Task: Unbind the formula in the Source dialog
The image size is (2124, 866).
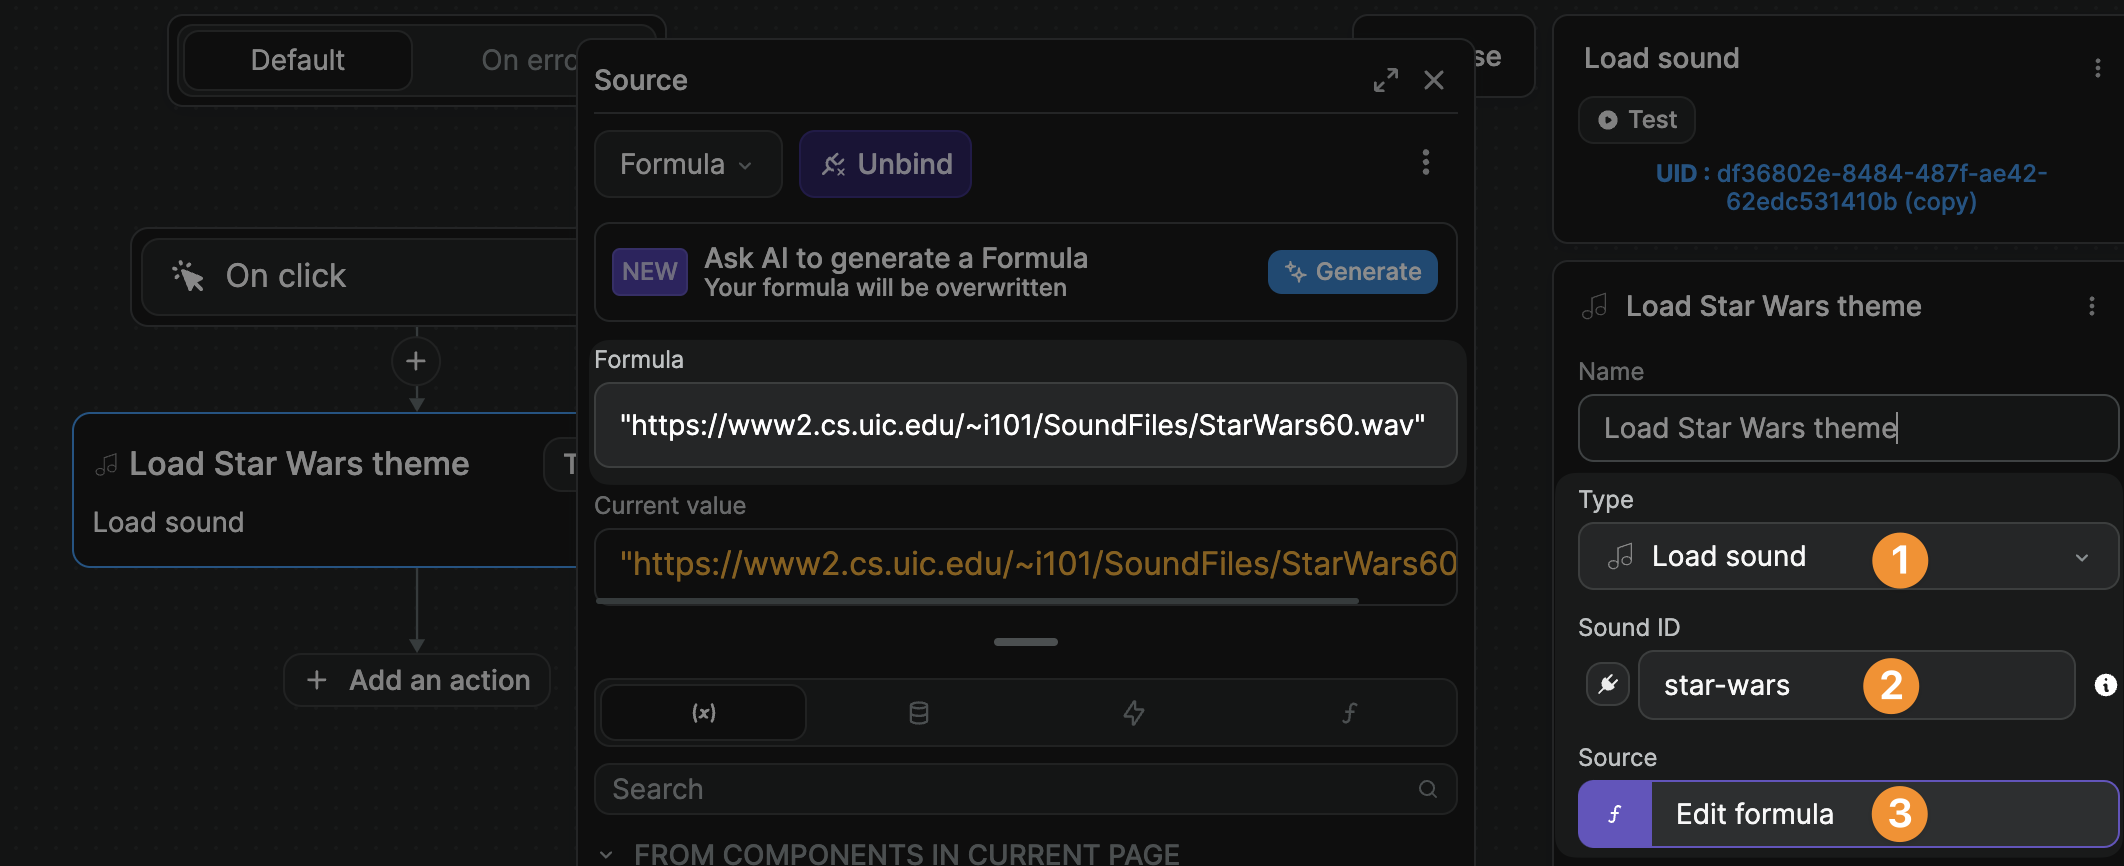Action: (x=885, y=163)
